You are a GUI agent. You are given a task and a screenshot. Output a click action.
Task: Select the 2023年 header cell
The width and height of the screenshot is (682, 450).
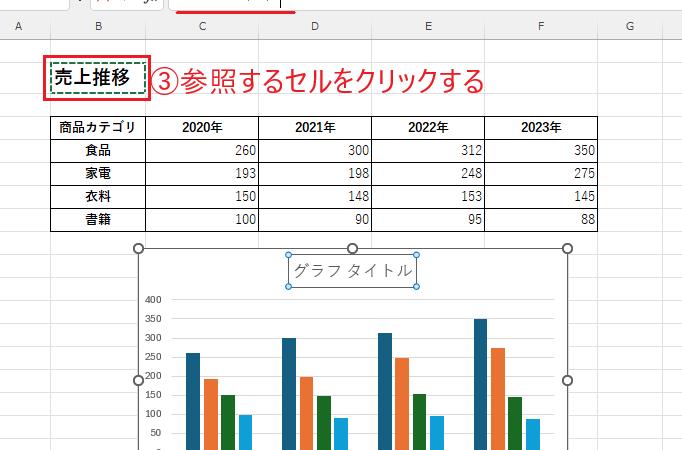click(x=541, y=128)
